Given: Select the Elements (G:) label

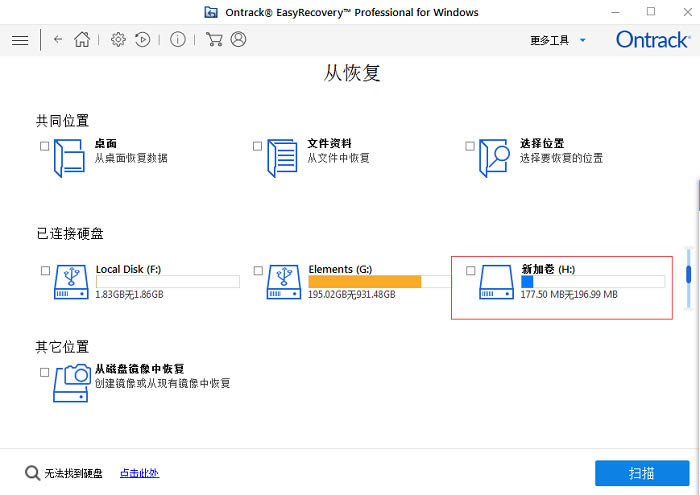Looking at the screenshot, I should click(x=340, y=269).
